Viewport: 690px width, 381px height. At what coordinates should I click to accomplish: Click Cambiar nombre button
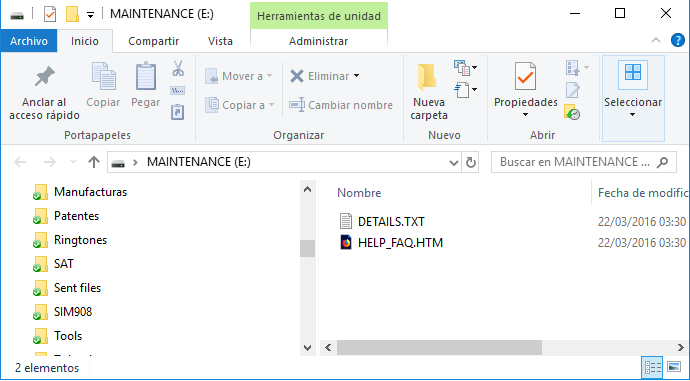click(341, 105)
